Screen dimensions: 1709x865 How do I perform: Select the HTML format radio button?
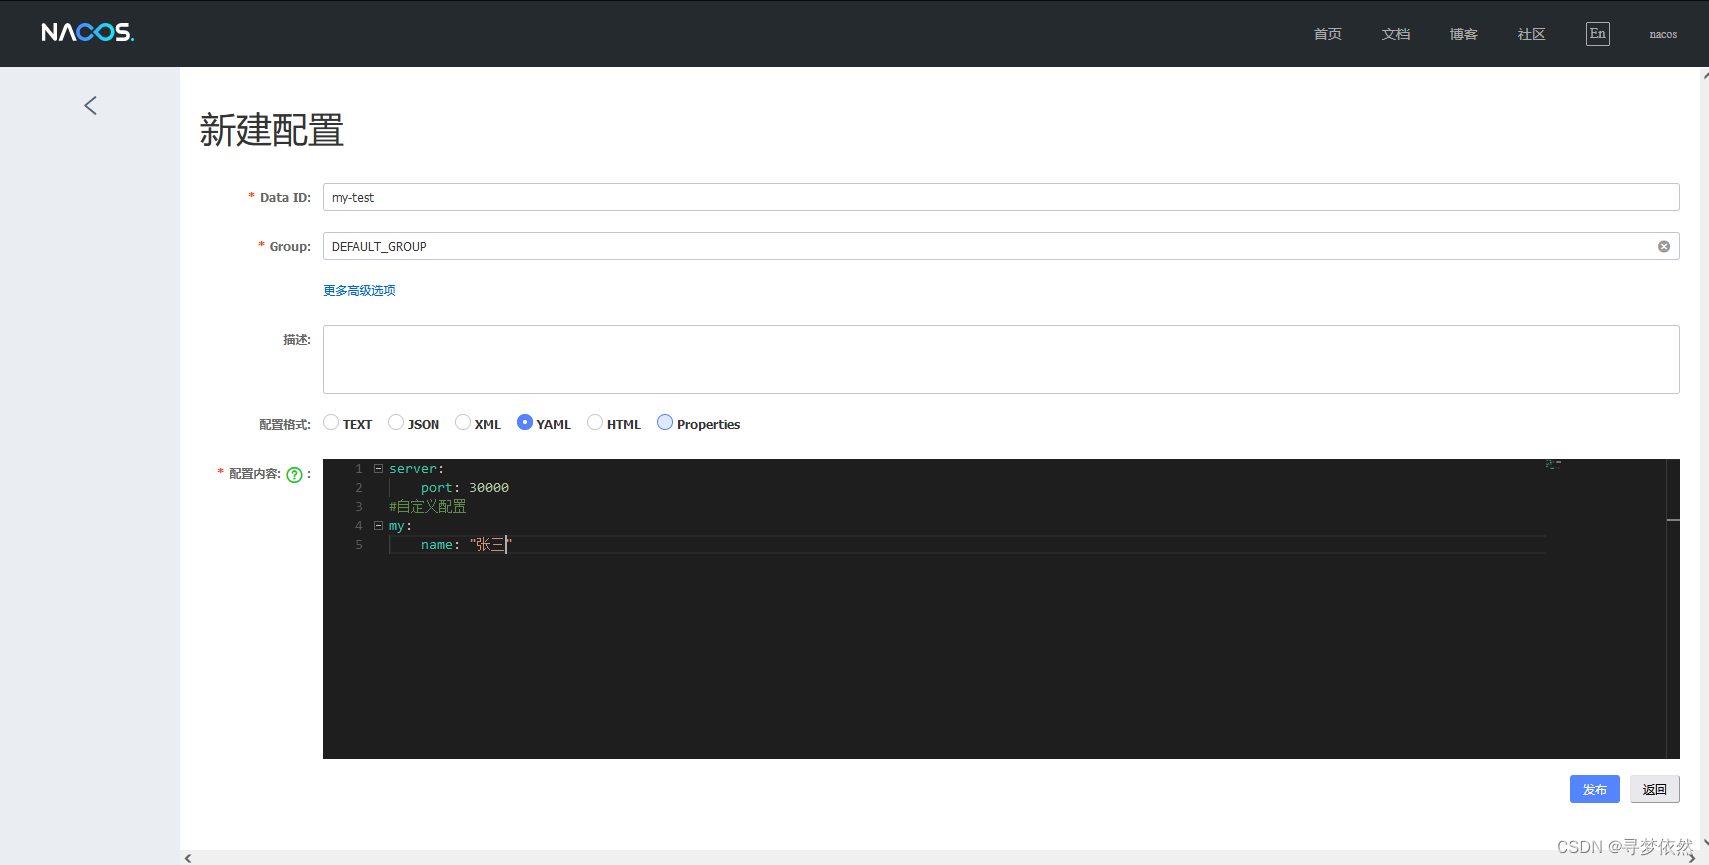[x=595, y=422]
